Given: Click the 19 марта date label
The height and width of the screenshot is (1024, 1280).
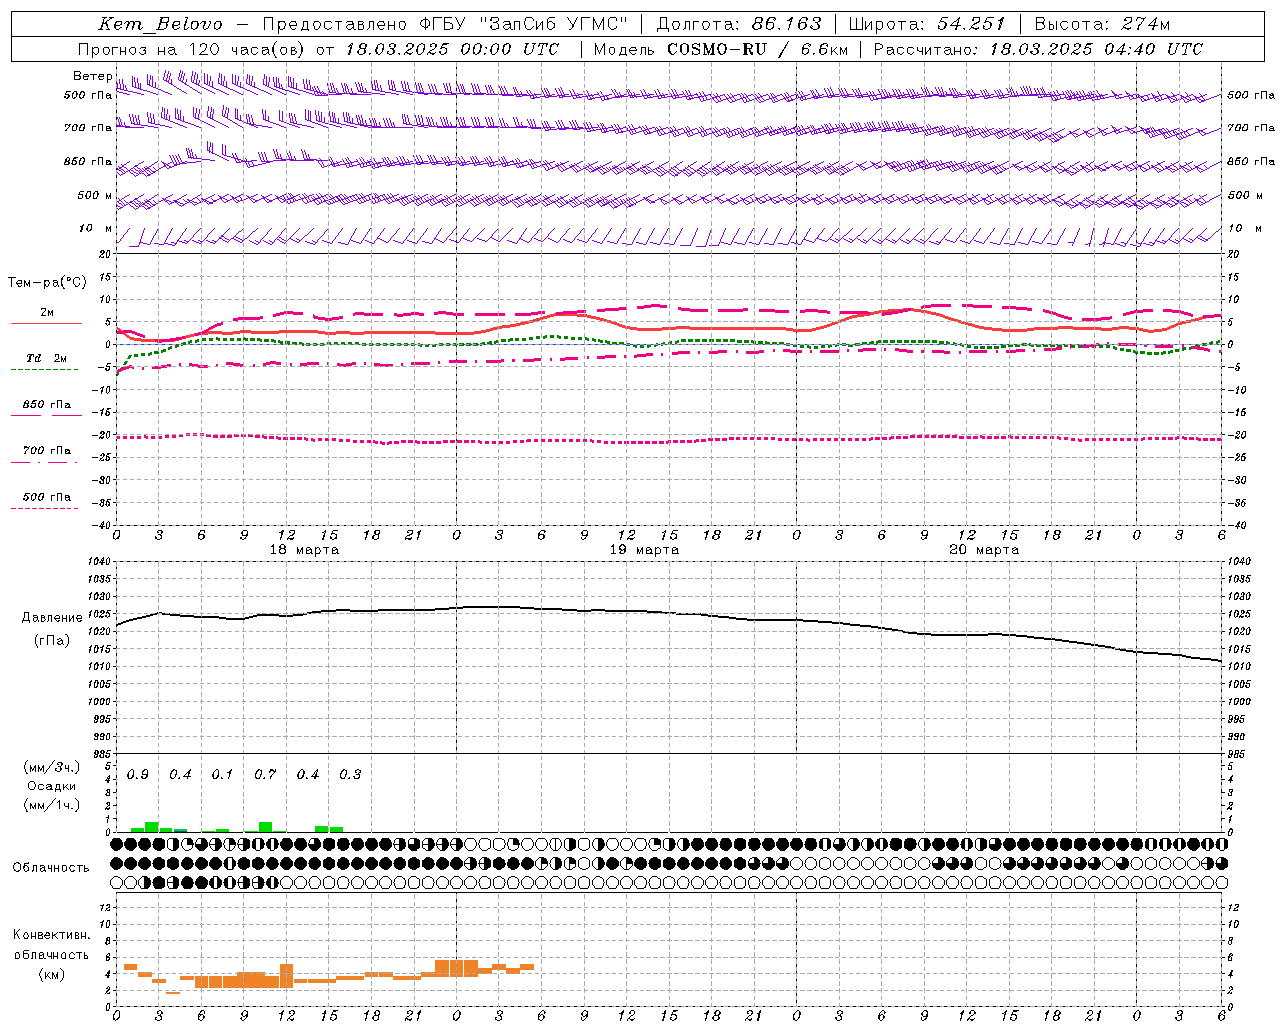Looking at the screenshot, I should pos(644,550).
